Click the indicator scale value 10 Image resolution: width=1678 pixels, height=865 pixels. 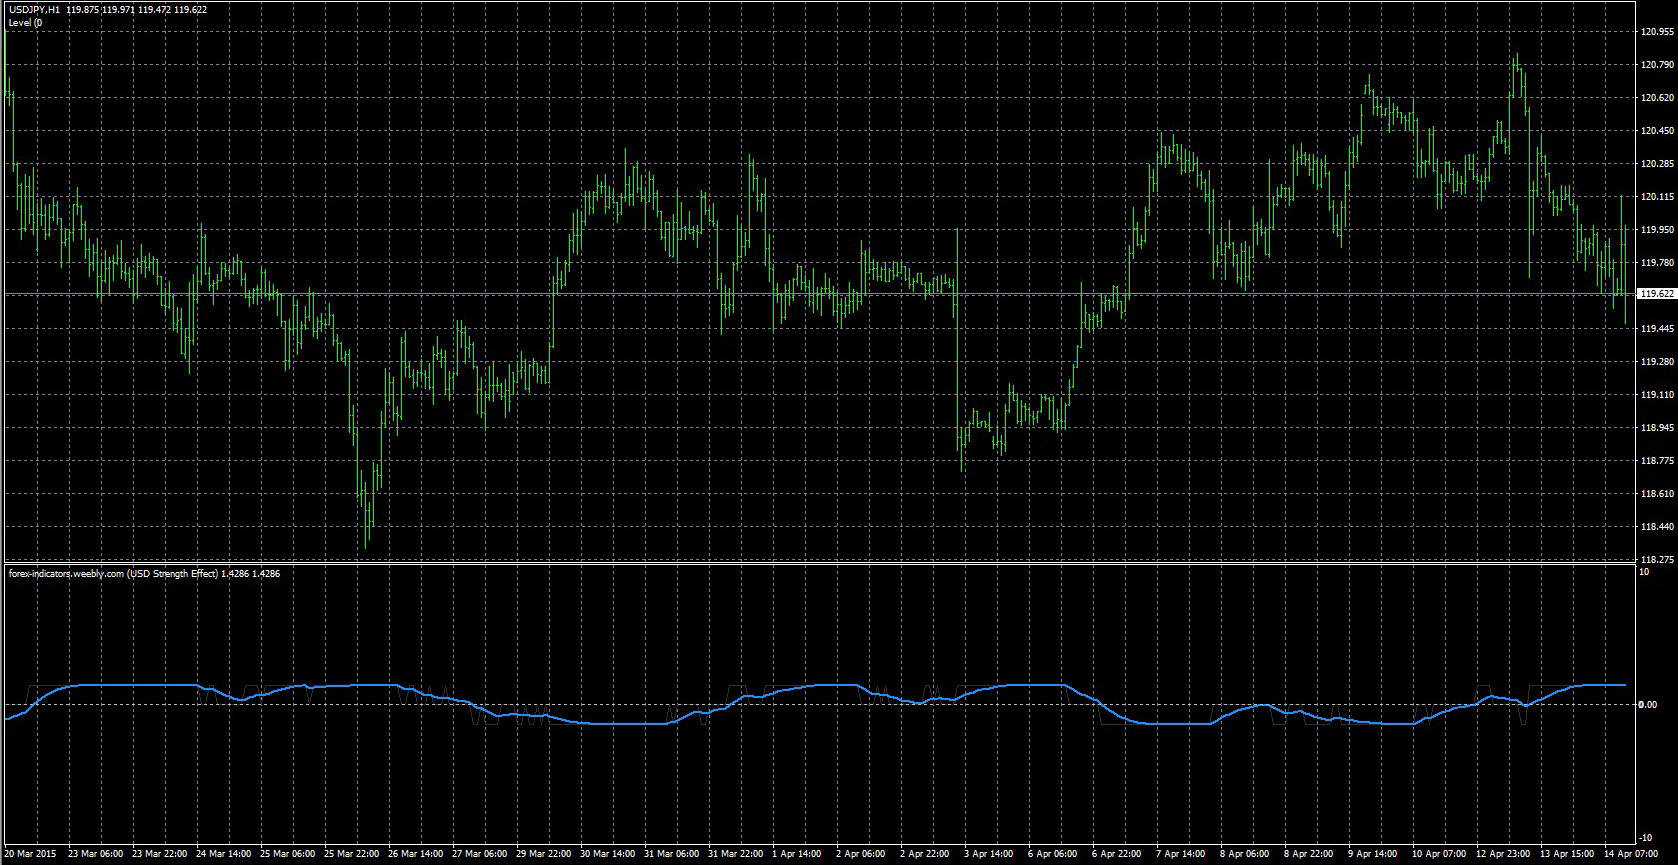click(x=1644, y=572)
